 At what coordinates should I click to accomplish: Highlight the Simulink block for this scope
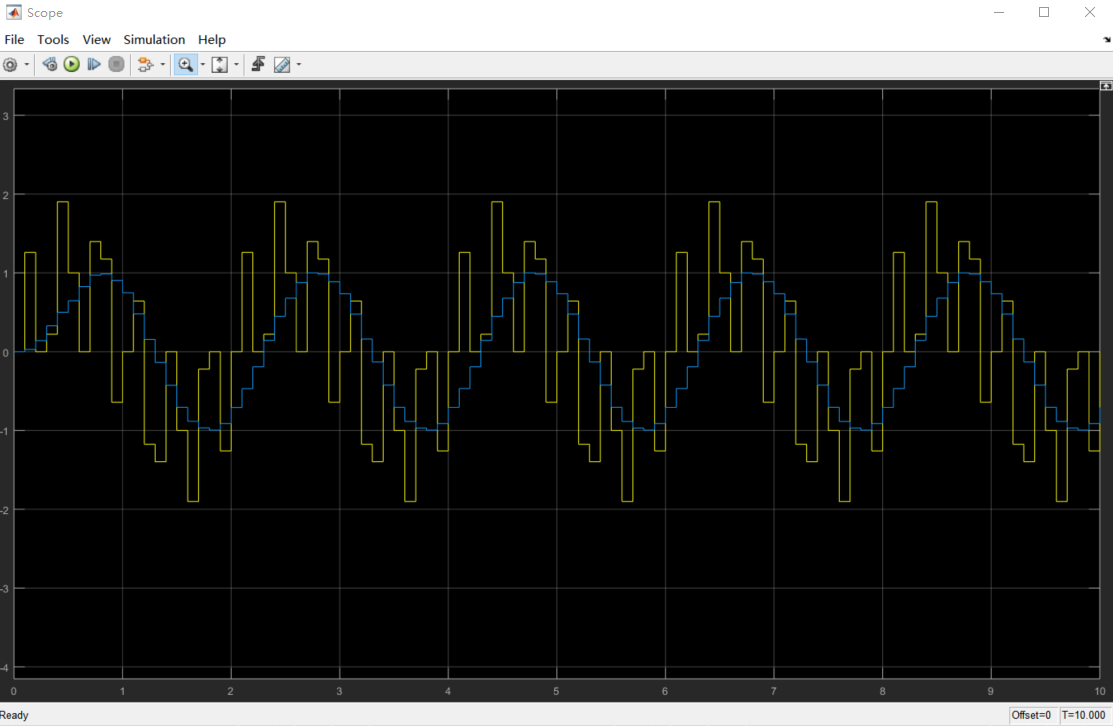tap(145, 64)
